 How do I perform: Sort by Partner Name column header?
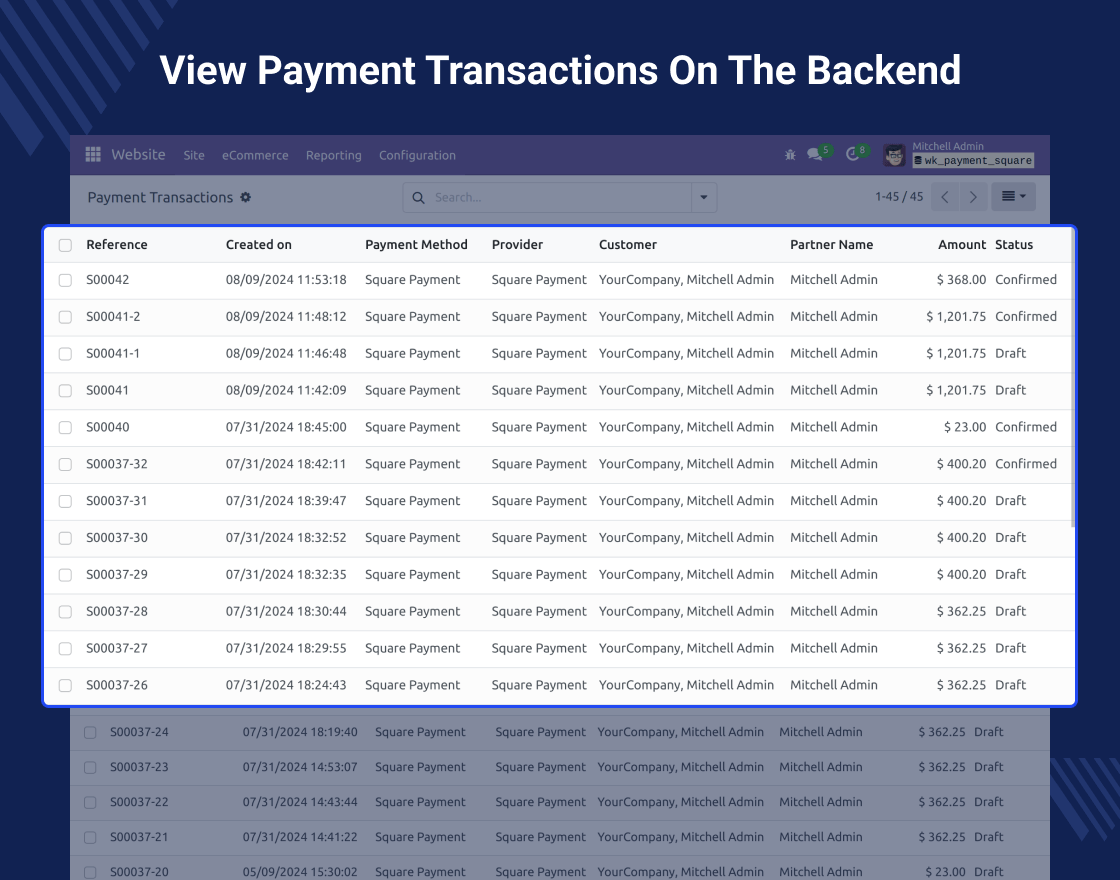tap(831, 244)
